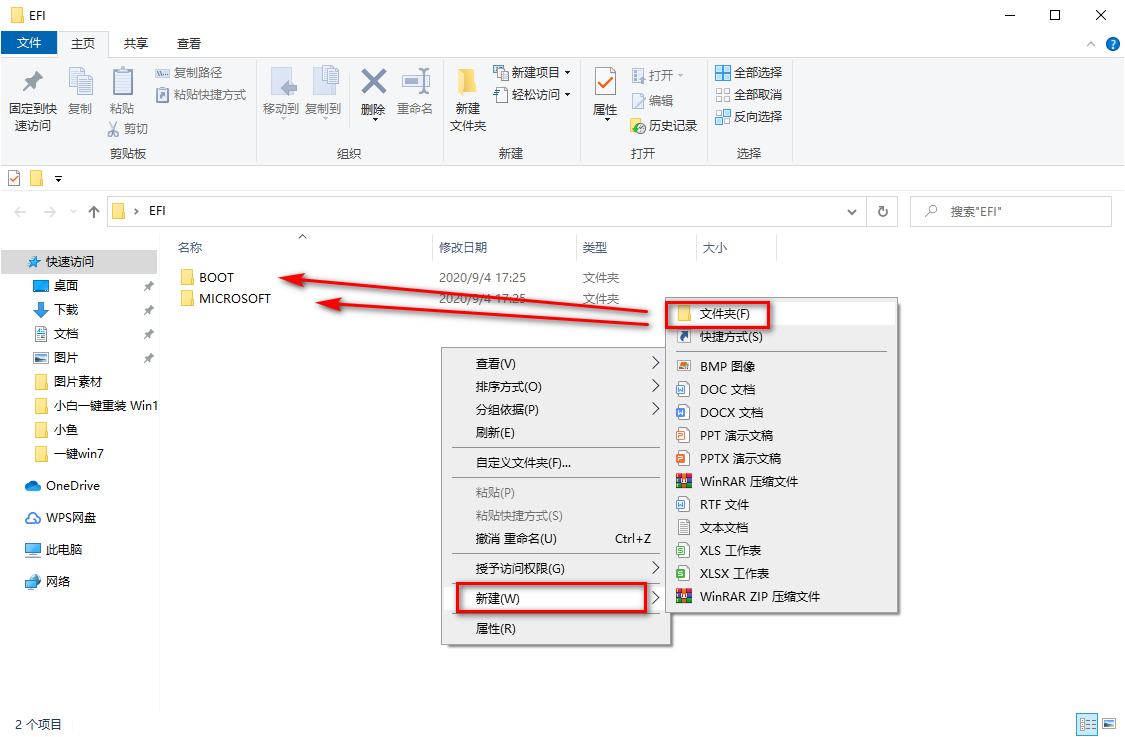Select DOCX 文档 in New submenu

click(x=781, y=413)
